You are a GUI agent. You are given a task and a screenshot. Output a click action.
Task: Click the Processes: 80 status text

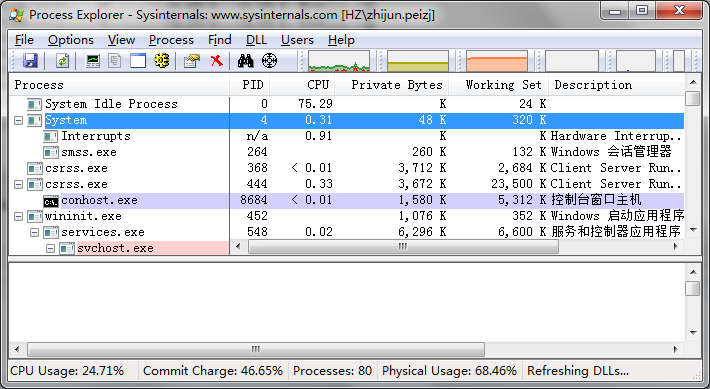tap(332, 371)
